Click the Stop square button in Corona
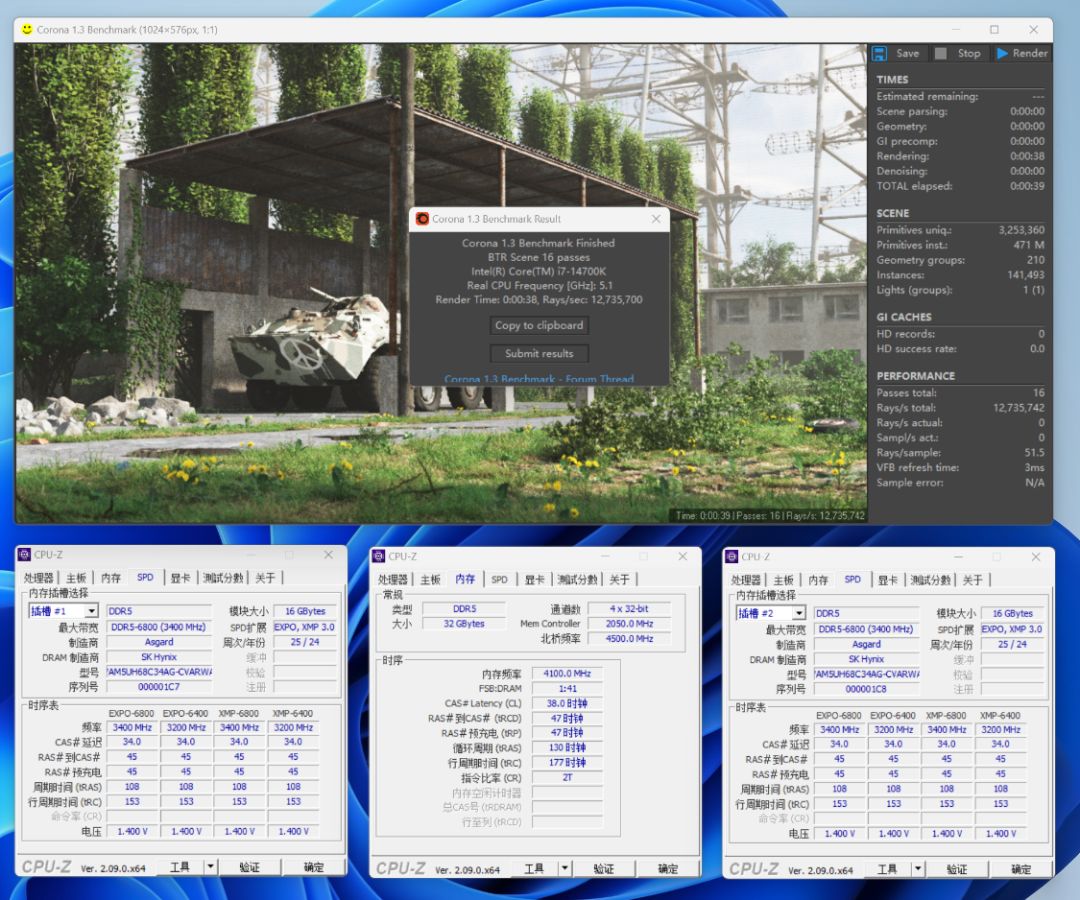This screenshot has height=900, width=1080. pos(958,54)
